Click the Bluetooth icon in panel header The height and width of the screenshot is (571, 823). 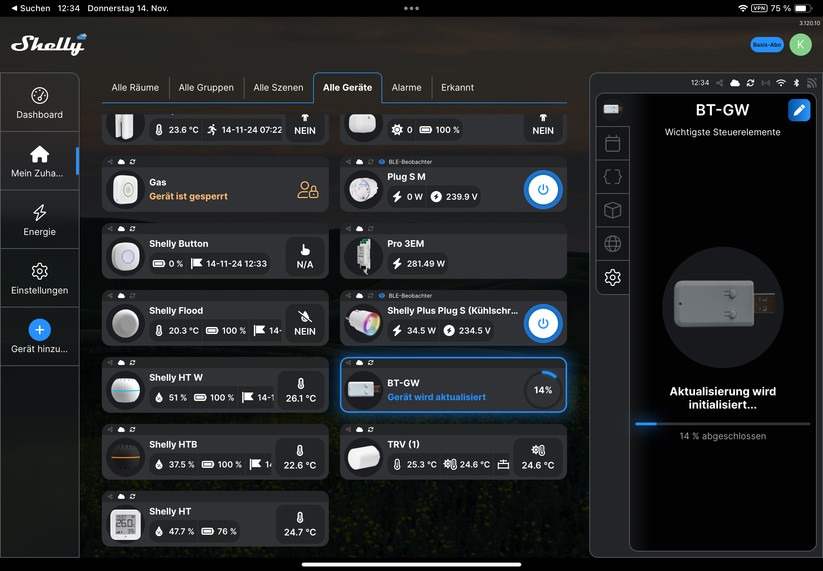point(796,83)
